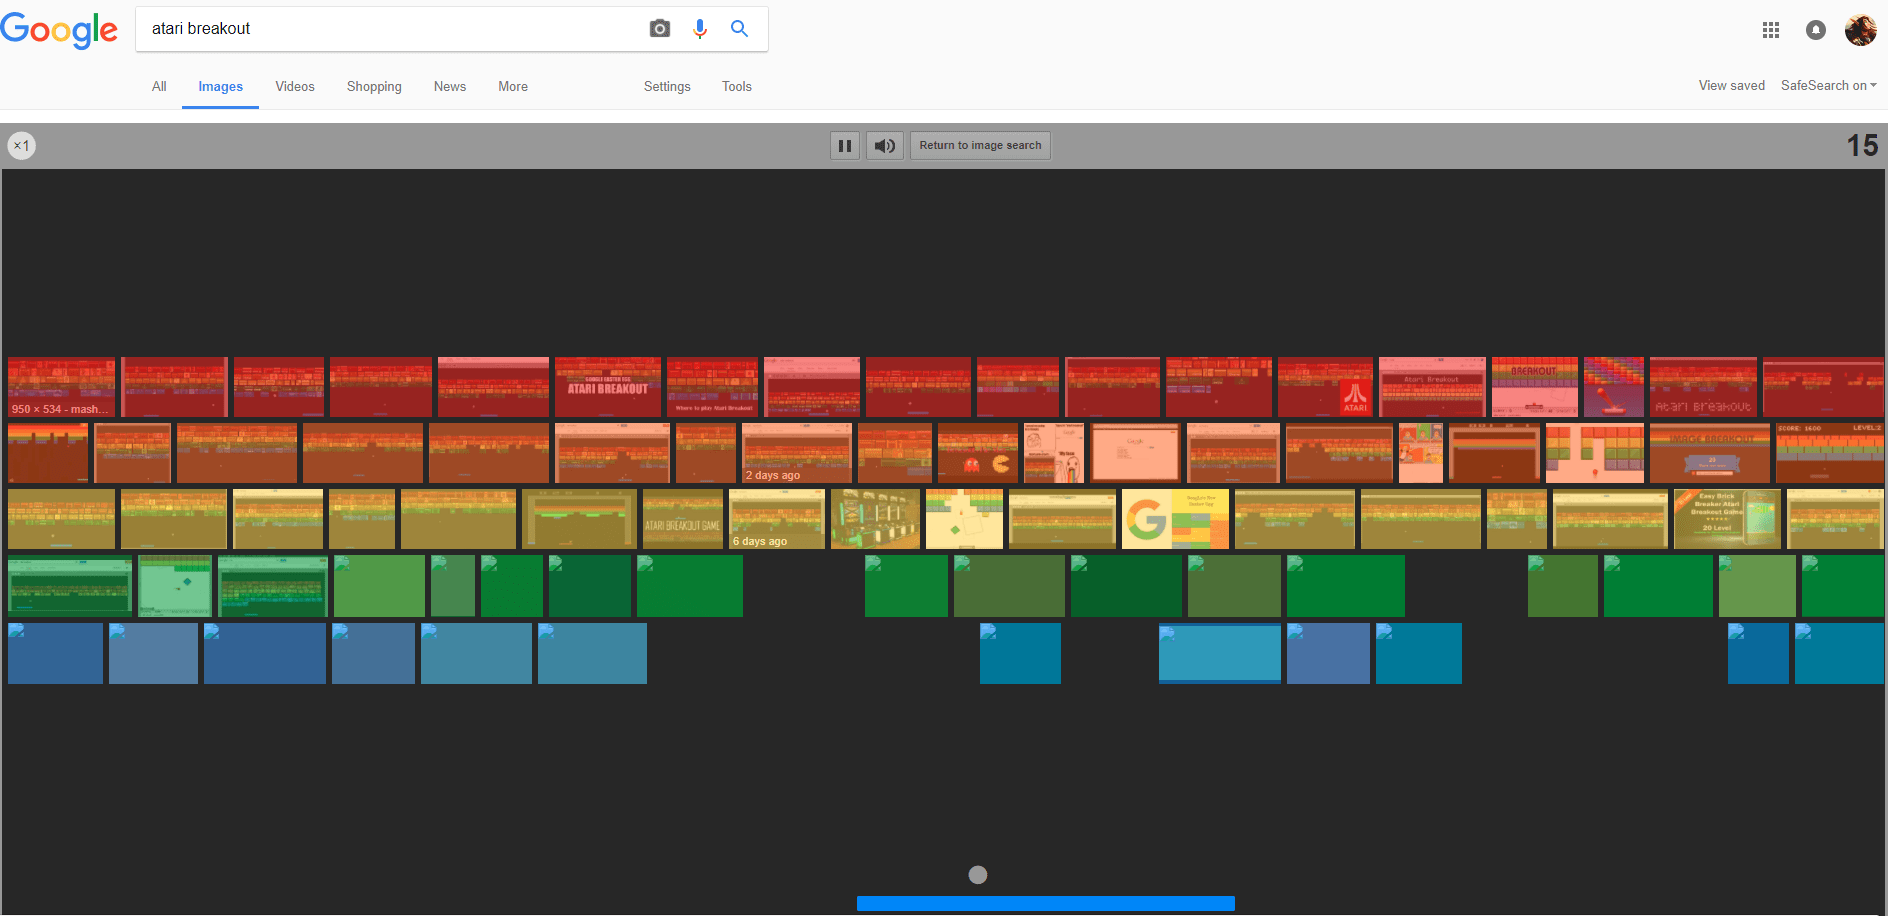
Task: View Google notifications bell
Action: click(1816, 30)
